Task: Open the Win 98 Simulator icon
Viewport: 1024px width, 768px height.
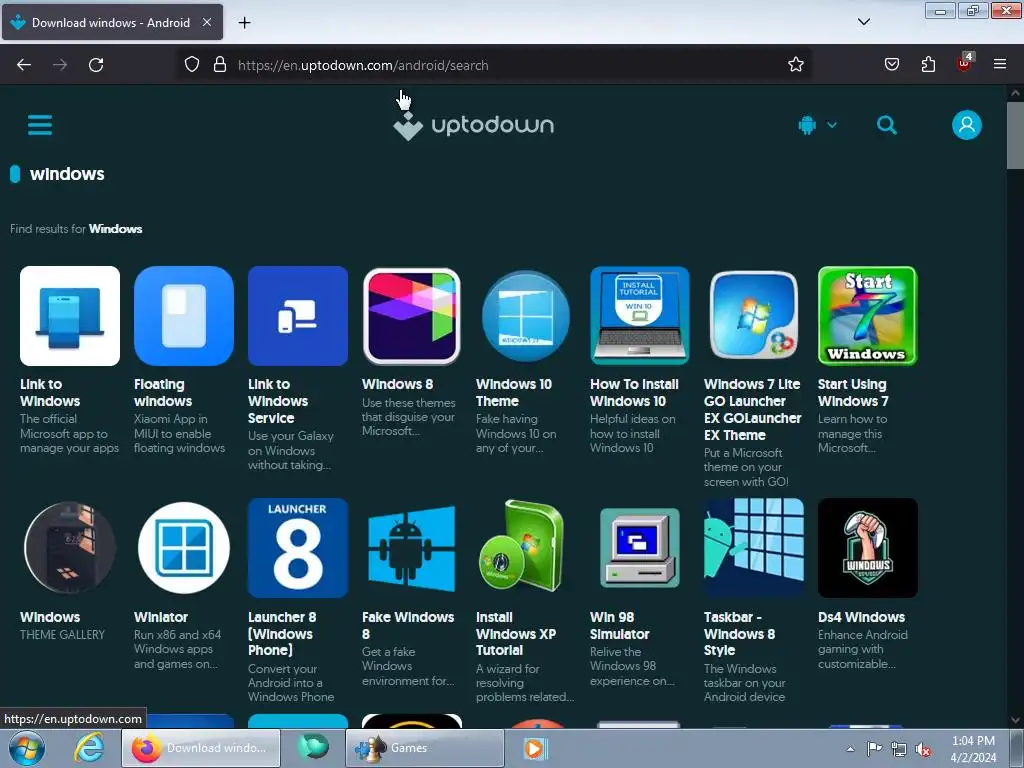Action: pyautogui.click(x=640, y=548)
